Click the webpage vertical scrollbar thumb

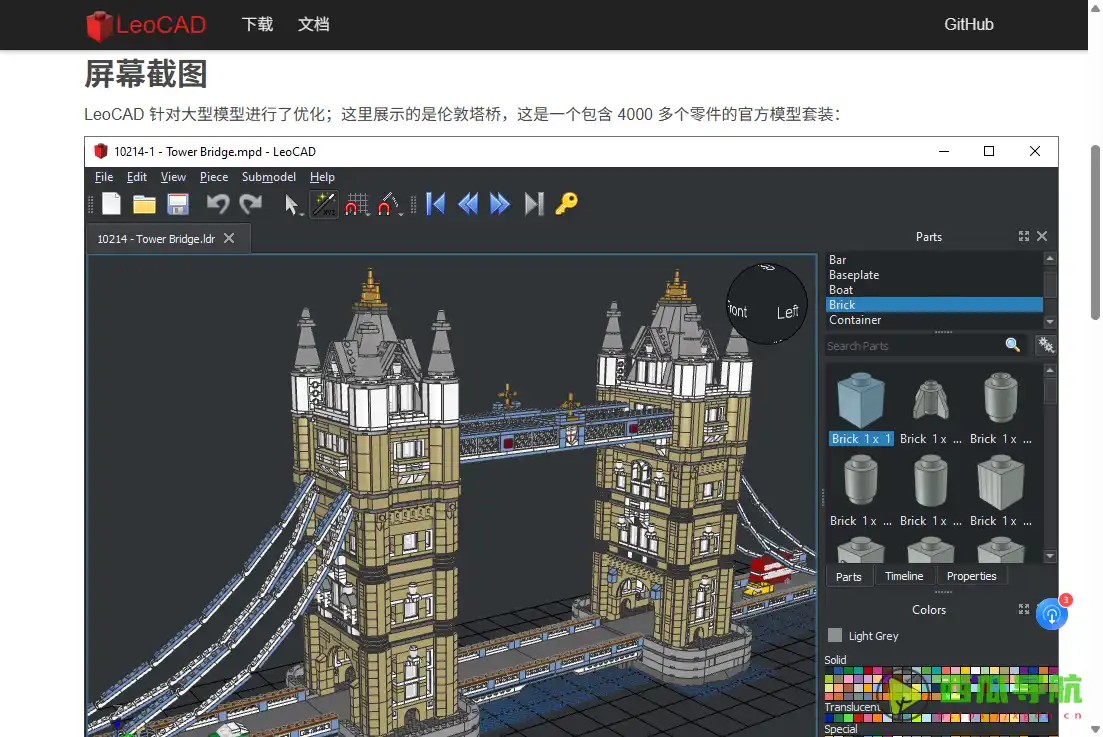pyautogui.click(x=1095, y=232)
